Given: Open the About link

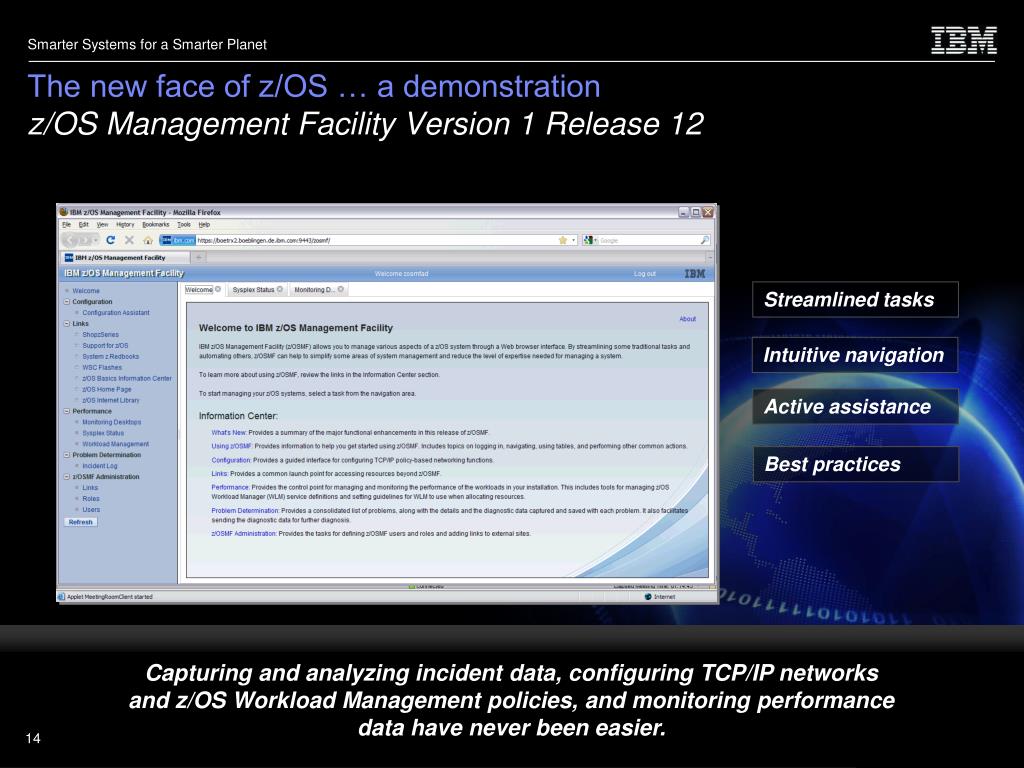Looking at the screenshot, I should pyautogui.click(x=688, y=319).
